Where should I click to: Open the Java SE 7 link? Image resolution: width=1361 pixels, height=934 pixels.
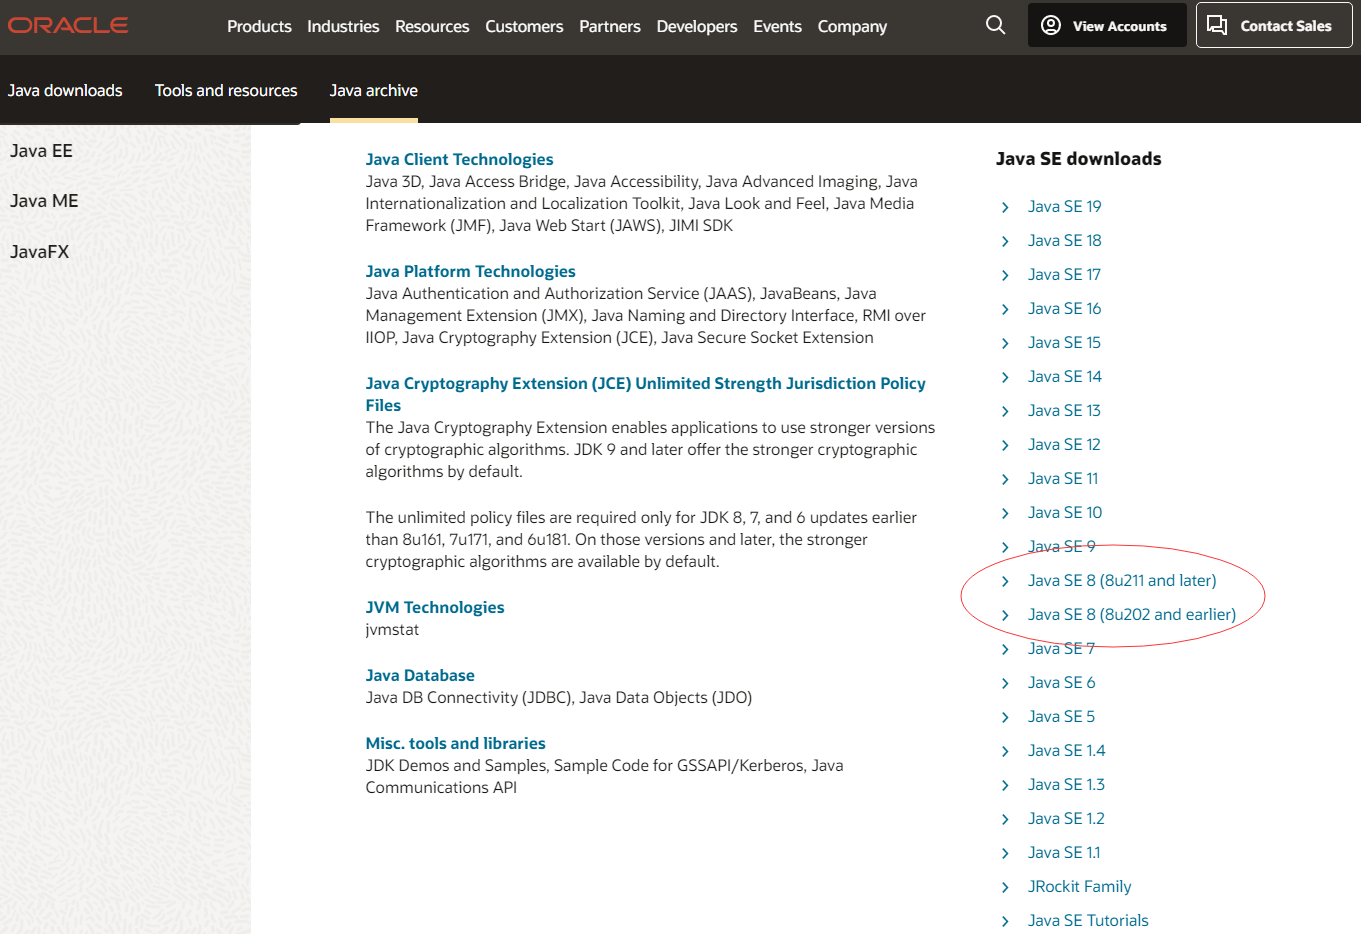[x=1061, y=648]
